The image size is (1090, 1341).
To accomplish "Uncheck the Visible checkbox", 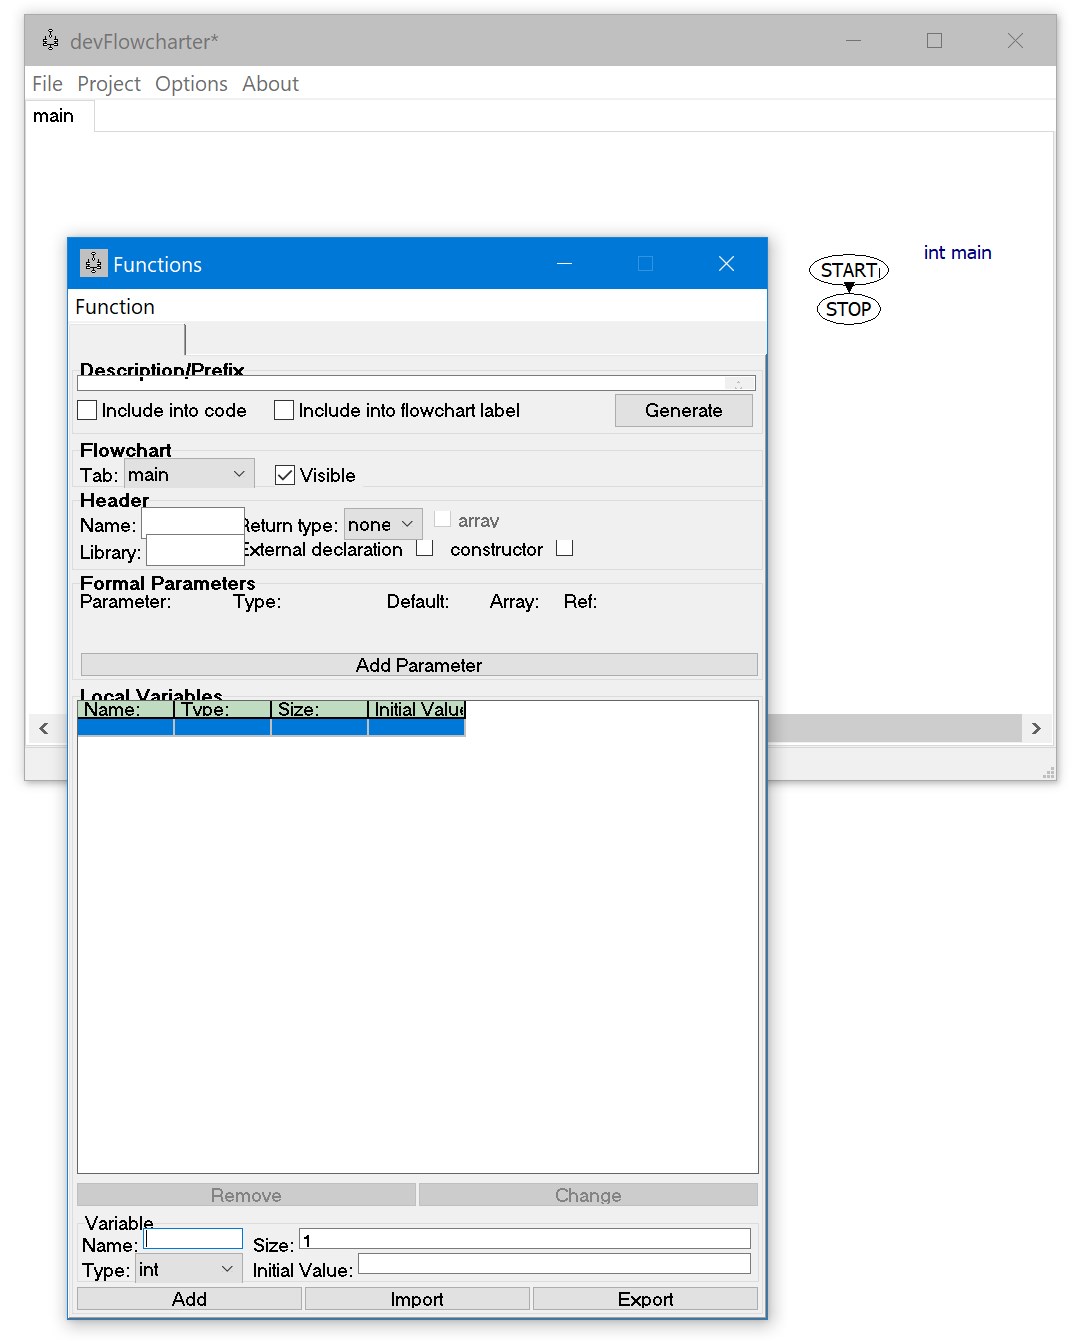I will pos(285,475).
